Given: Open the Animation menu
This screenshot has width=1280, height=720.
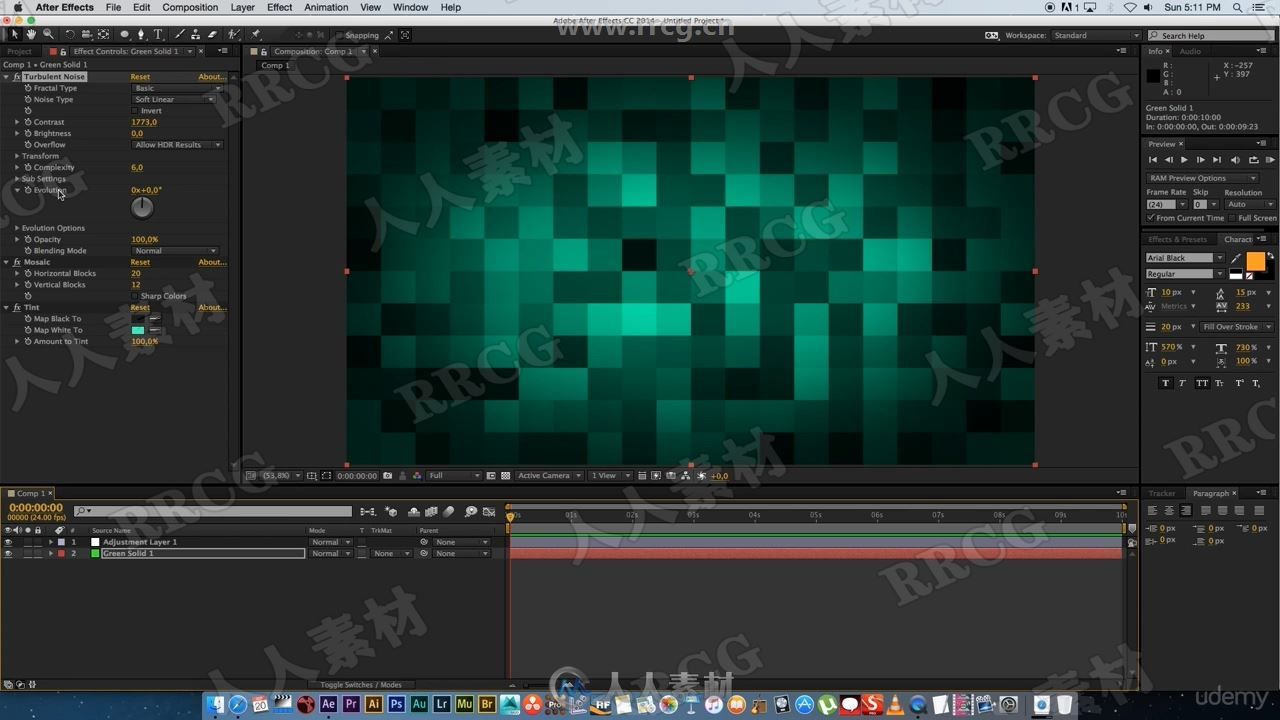Looking at the screenshot, I should click(x=326, y=7).
